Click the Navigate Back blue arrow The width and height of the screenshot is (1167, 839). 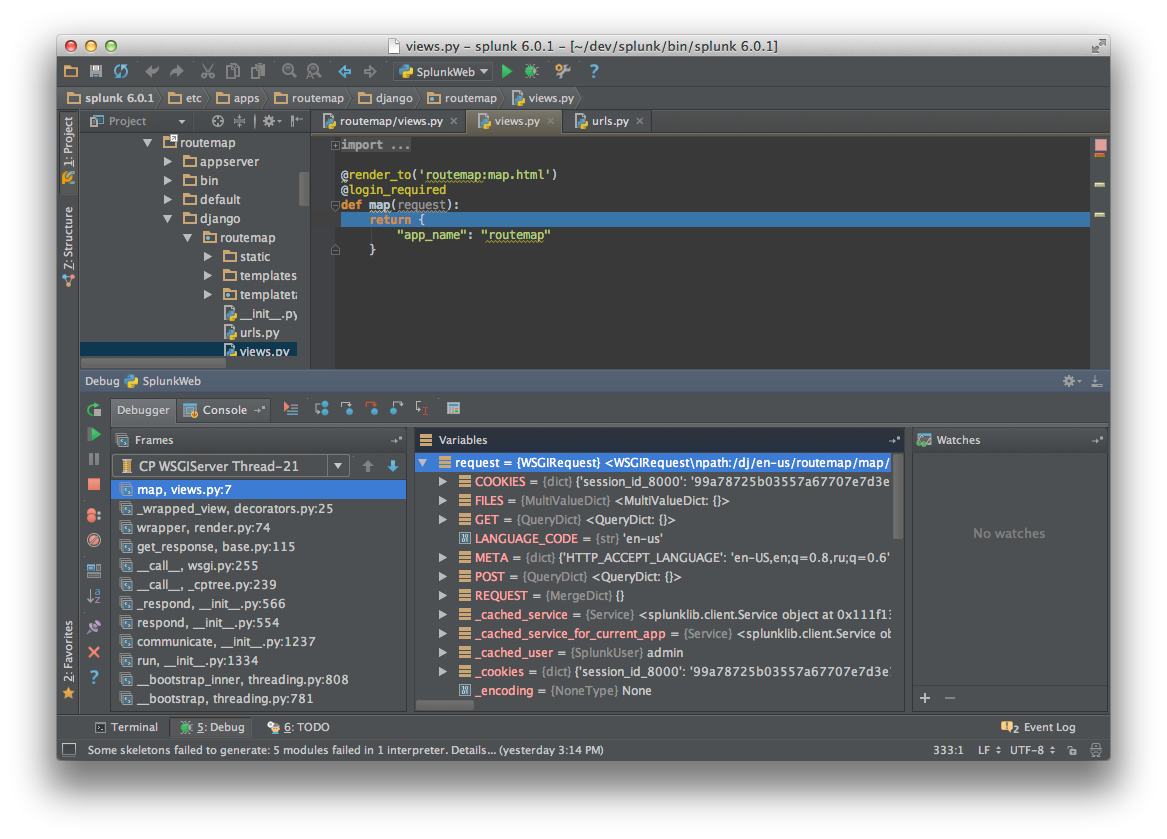(x=345, y=71)
